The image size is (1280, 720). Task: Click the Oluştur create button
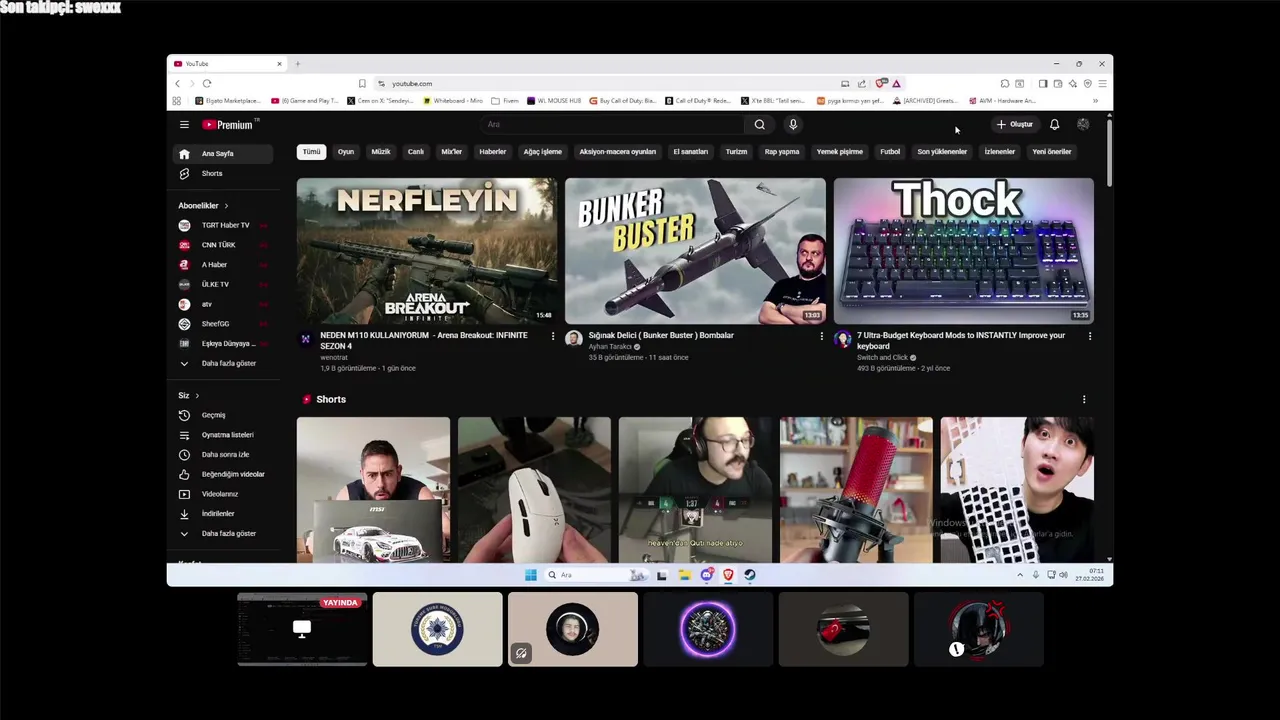1014,125
